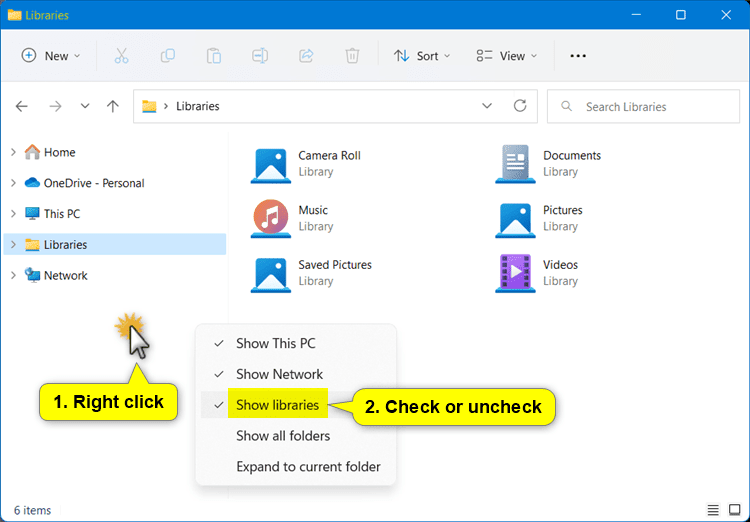Viewport: 750px width, 522px height.
Task: Click the Documents name label
Action: pos(572,155)
